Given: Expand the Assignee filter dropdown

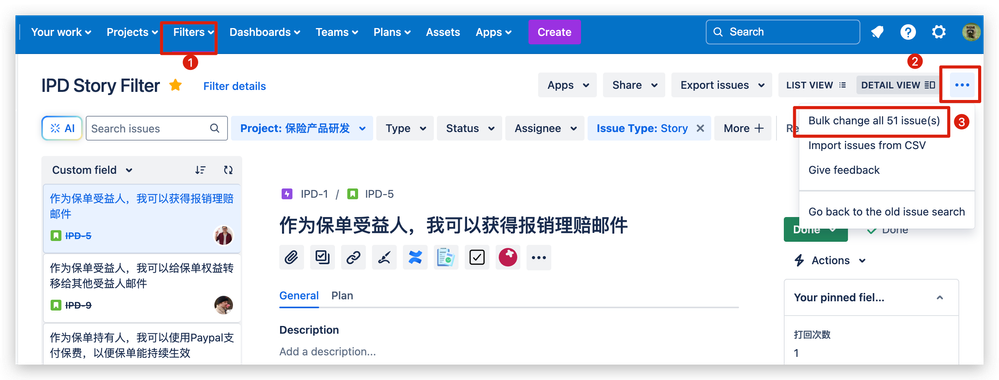Looking at the screenshot, I should point(545,128).
